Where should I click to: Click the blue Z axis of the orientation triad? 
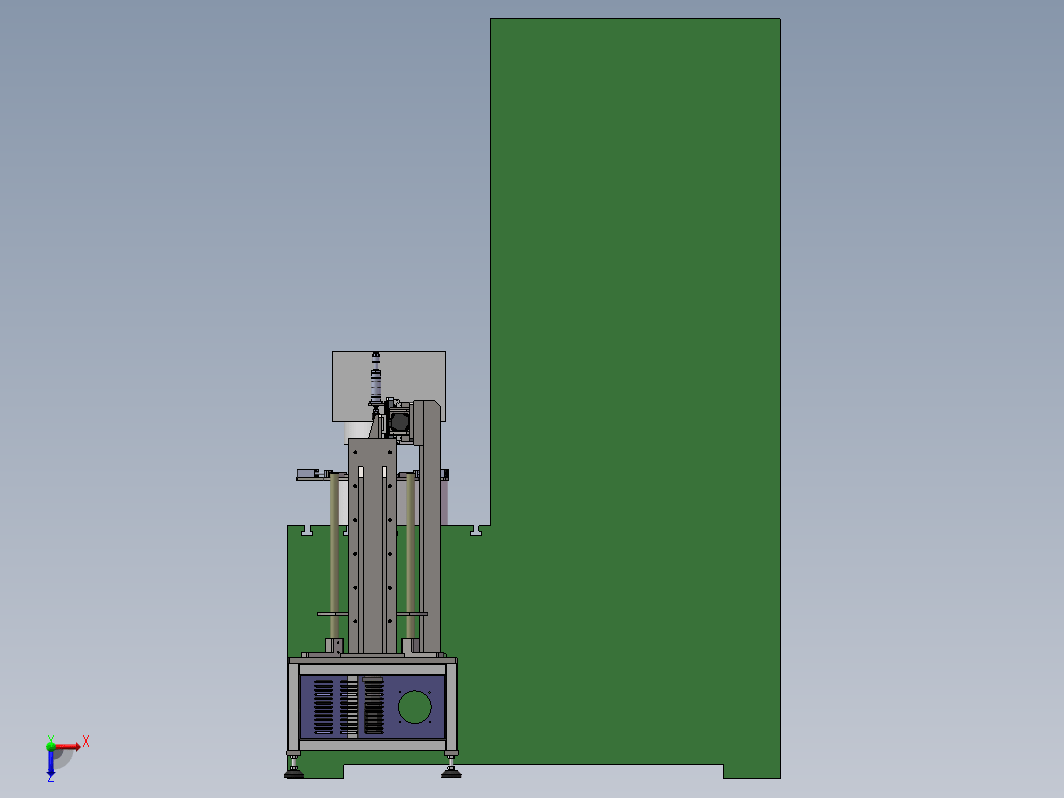[51, 763]
